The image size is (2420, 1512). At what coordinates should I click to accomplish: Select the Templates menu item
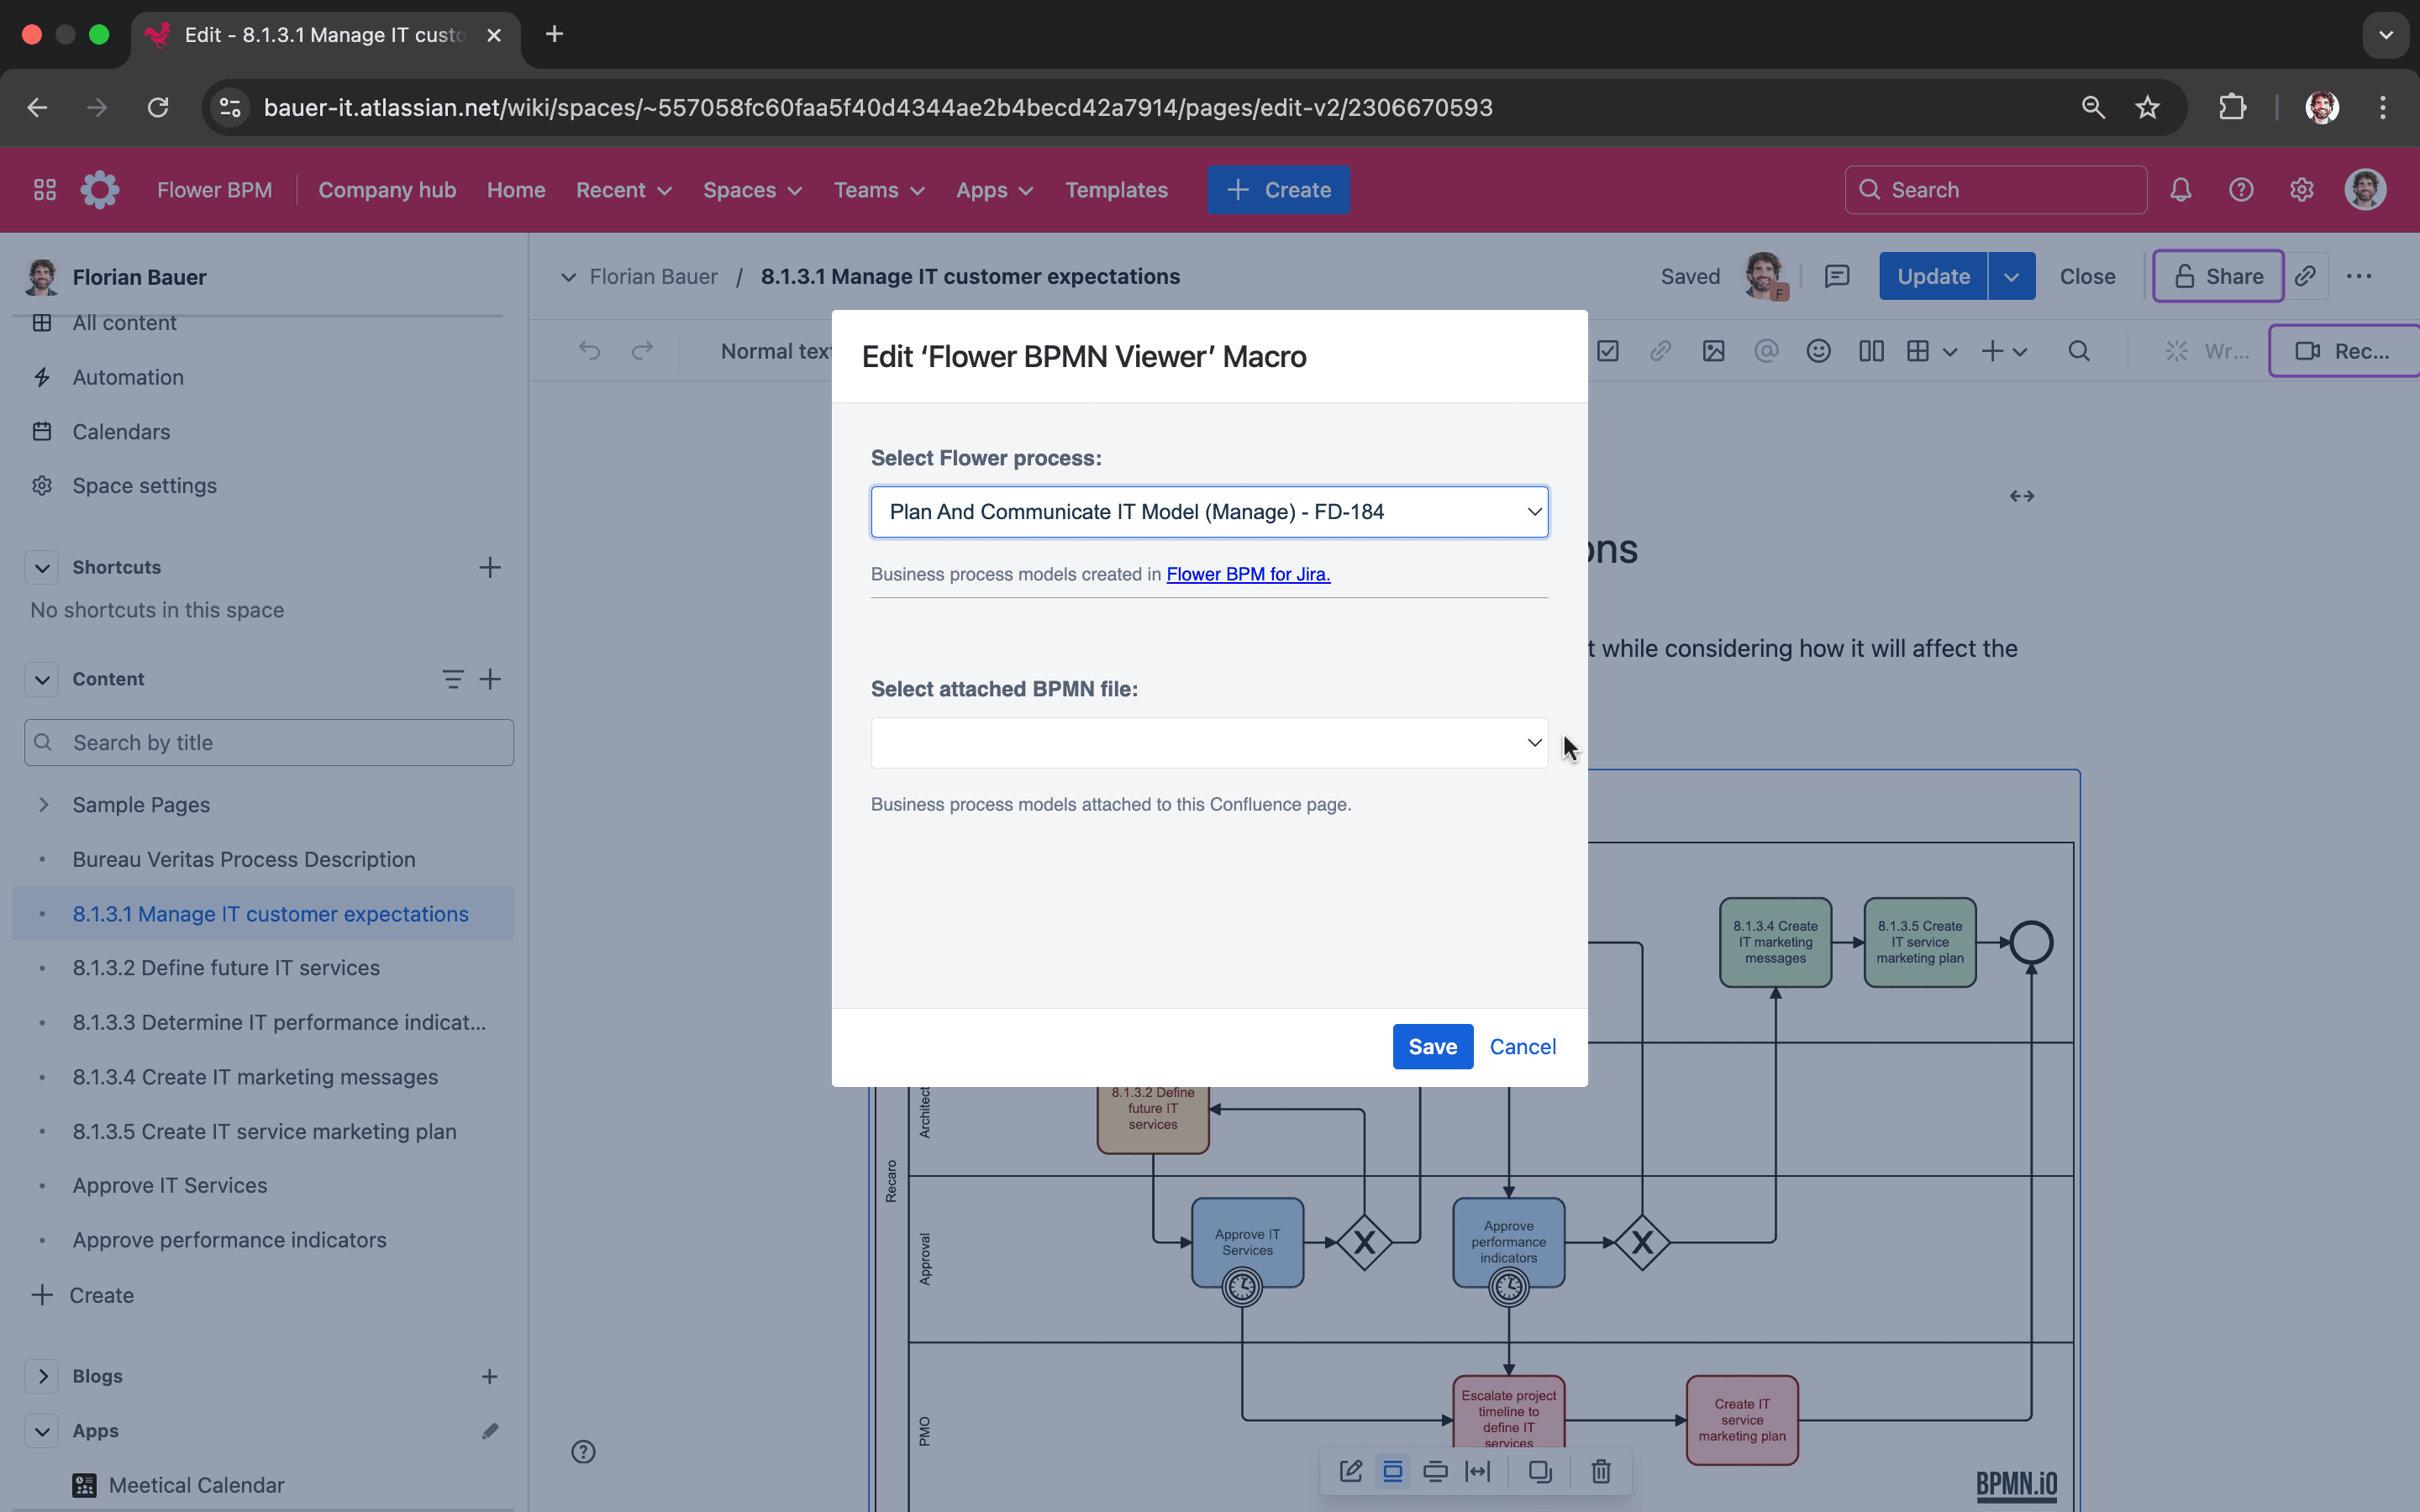coord(1117,188)
